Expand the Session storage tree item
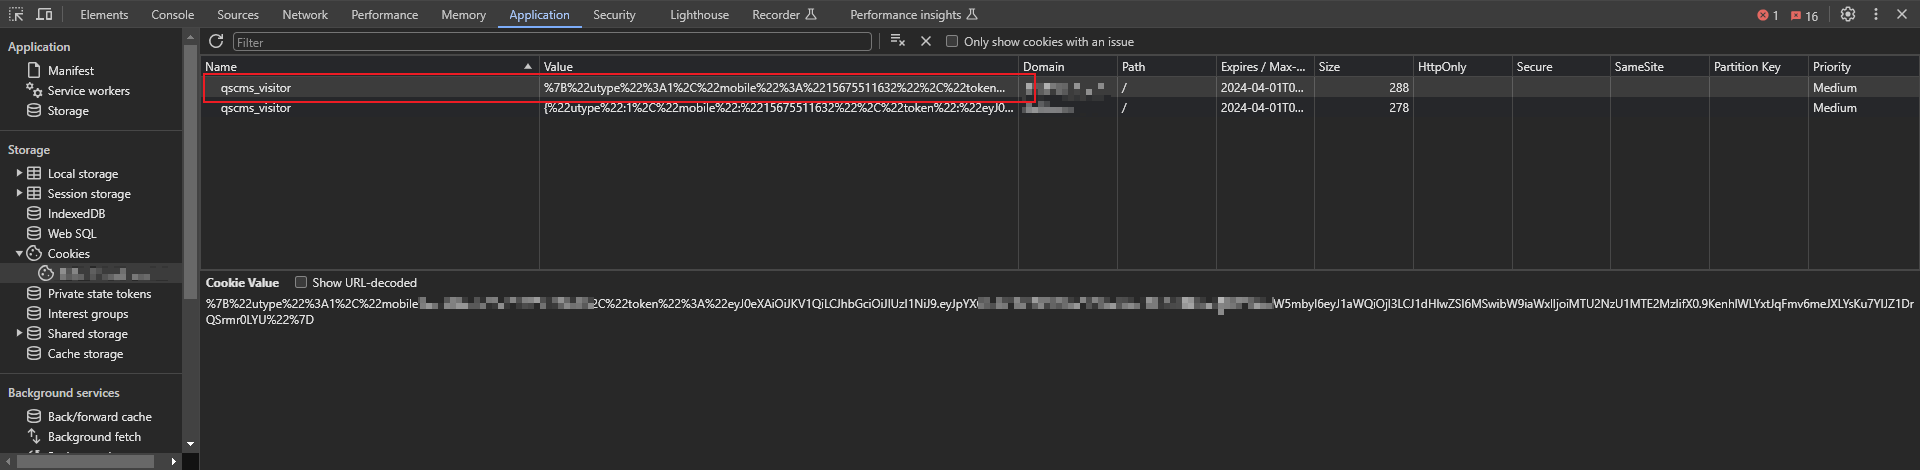Image resolution: width=1920 pixels, height=470 pixels. [x=19, y=193]
